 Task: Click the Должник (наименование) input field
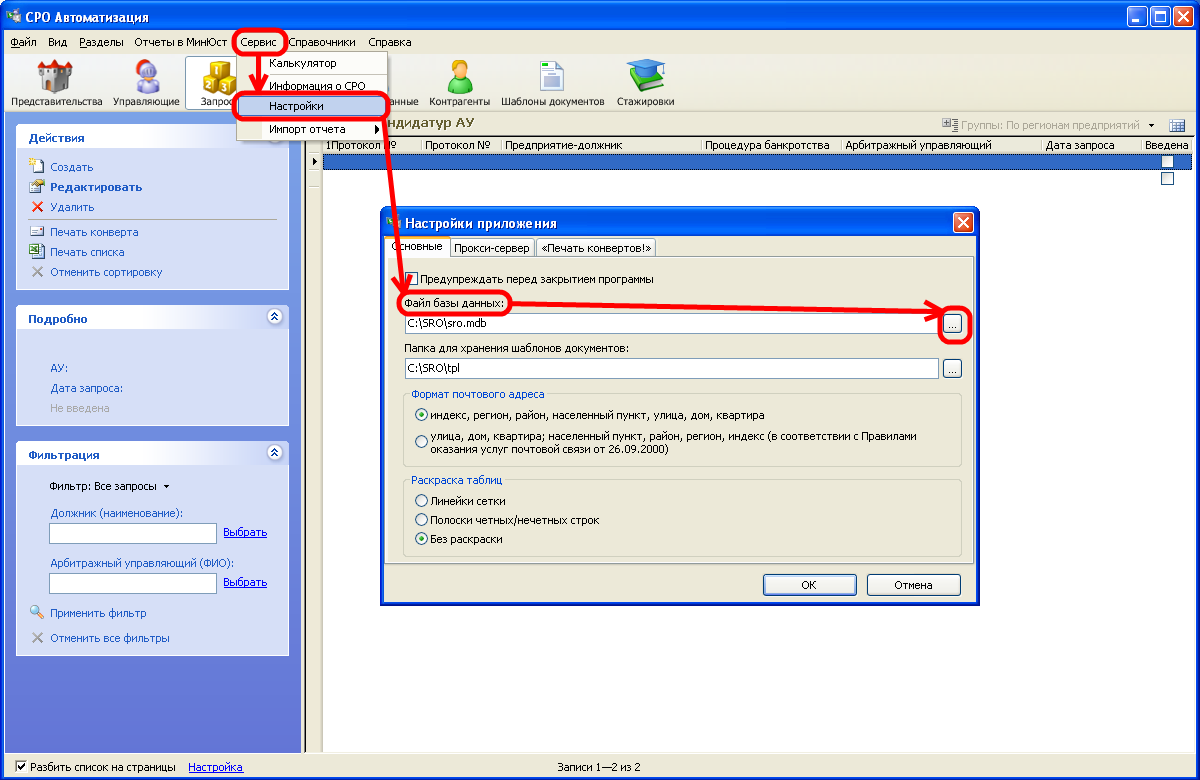[133, 533]
